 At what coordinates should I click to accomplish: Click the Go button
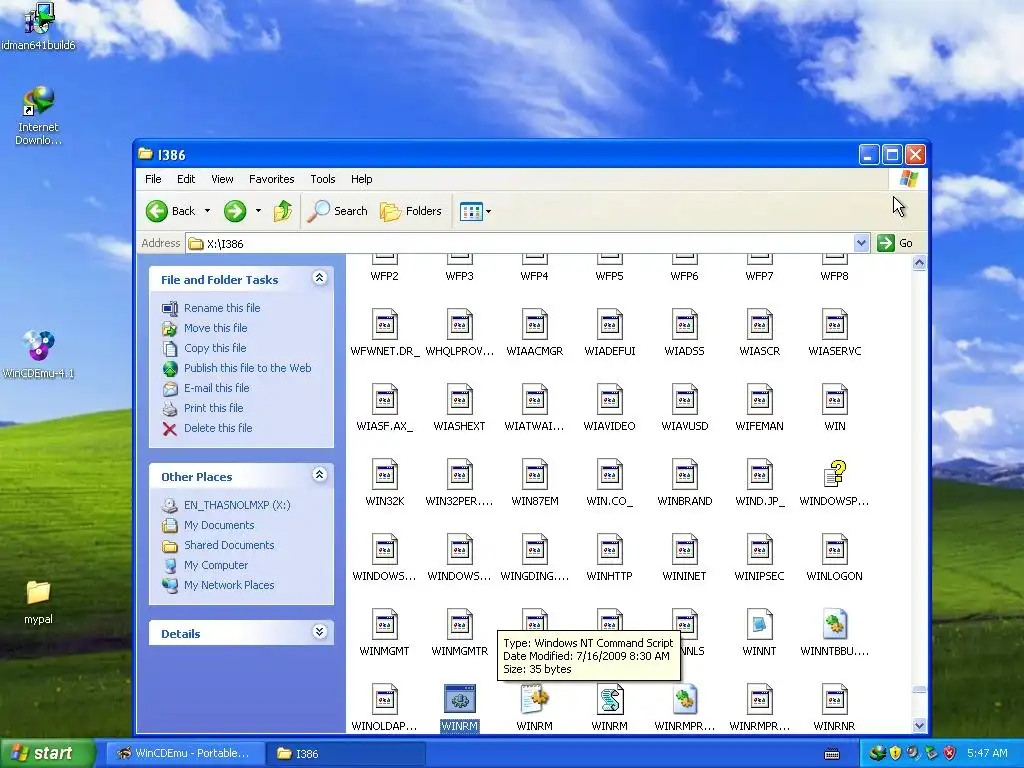pos(895,243)
